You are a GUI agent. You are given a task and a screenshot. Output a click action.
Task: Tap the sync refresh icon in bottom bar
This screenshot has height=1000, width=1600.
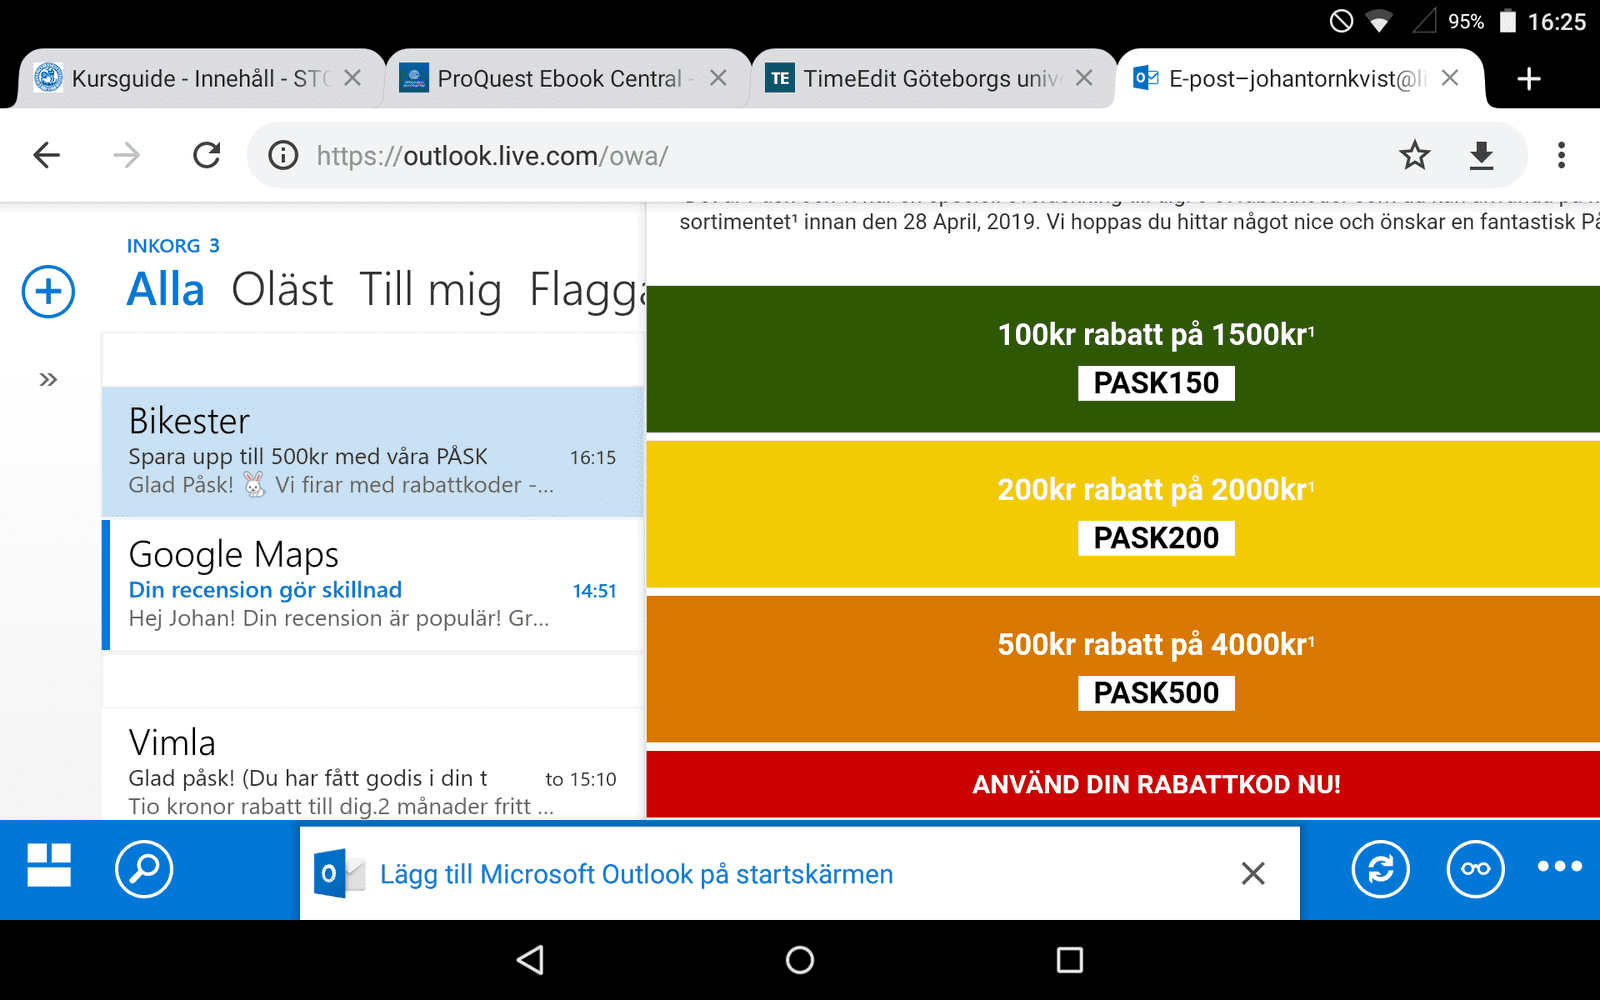[x=1381, y=869]
